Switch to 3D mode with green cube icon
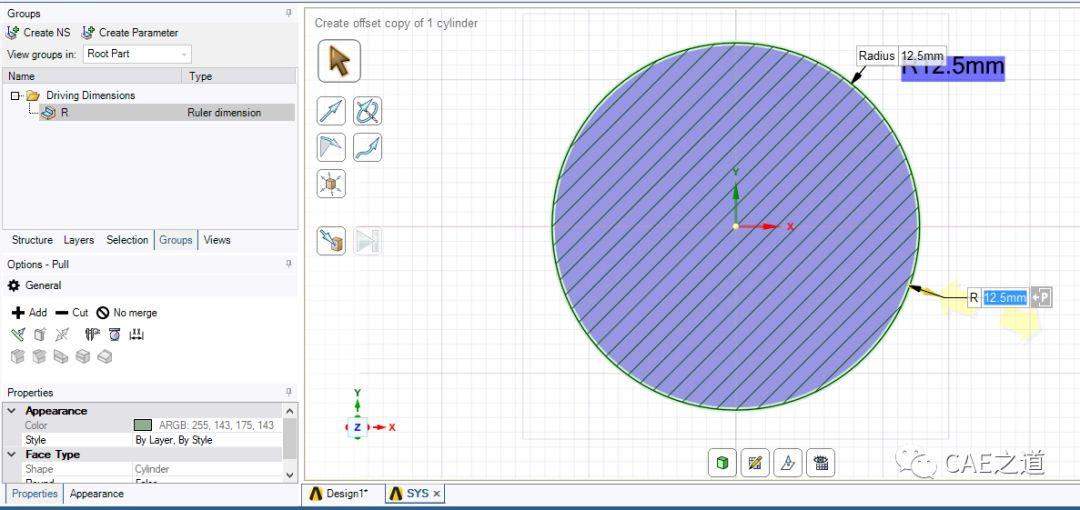 pyautogui.click(x=723, y=462)
